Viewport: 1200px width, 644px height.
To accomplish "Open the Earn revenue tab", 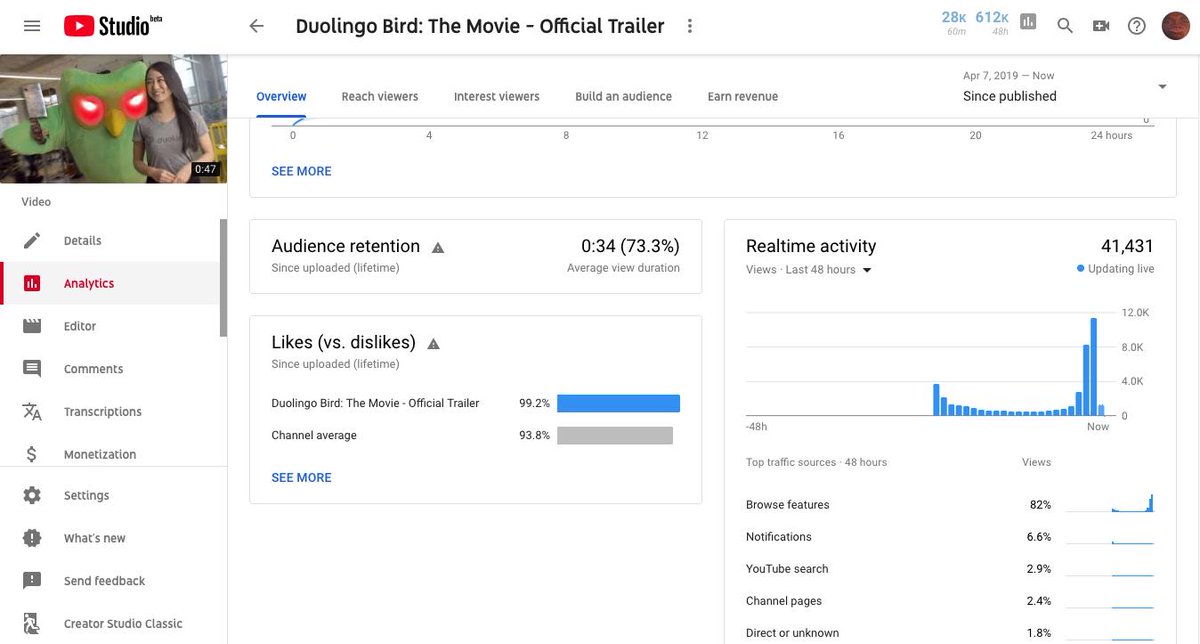I will 742,97.
